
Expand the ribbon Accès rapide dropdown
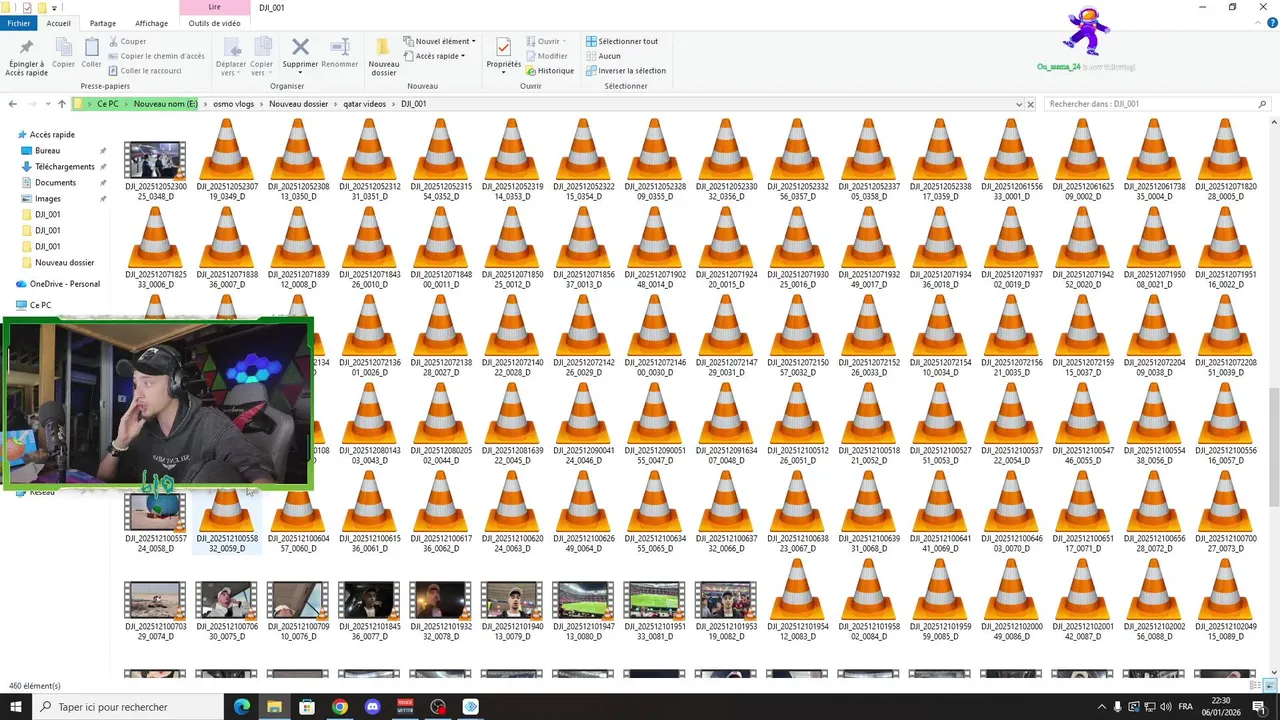436,56
